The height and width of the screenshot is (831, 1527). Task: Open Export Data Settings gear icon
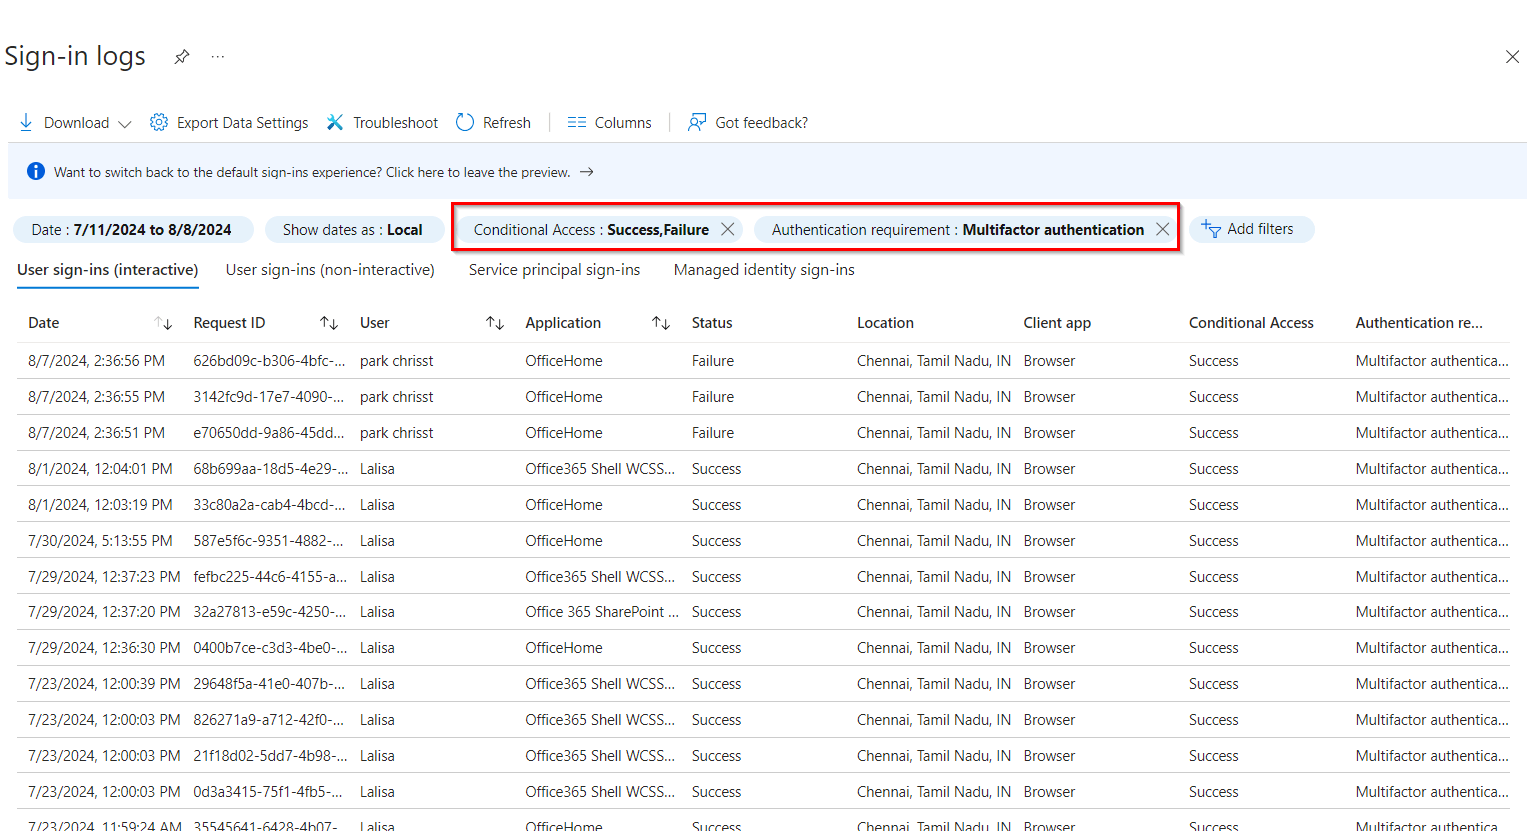click(159, 122)
